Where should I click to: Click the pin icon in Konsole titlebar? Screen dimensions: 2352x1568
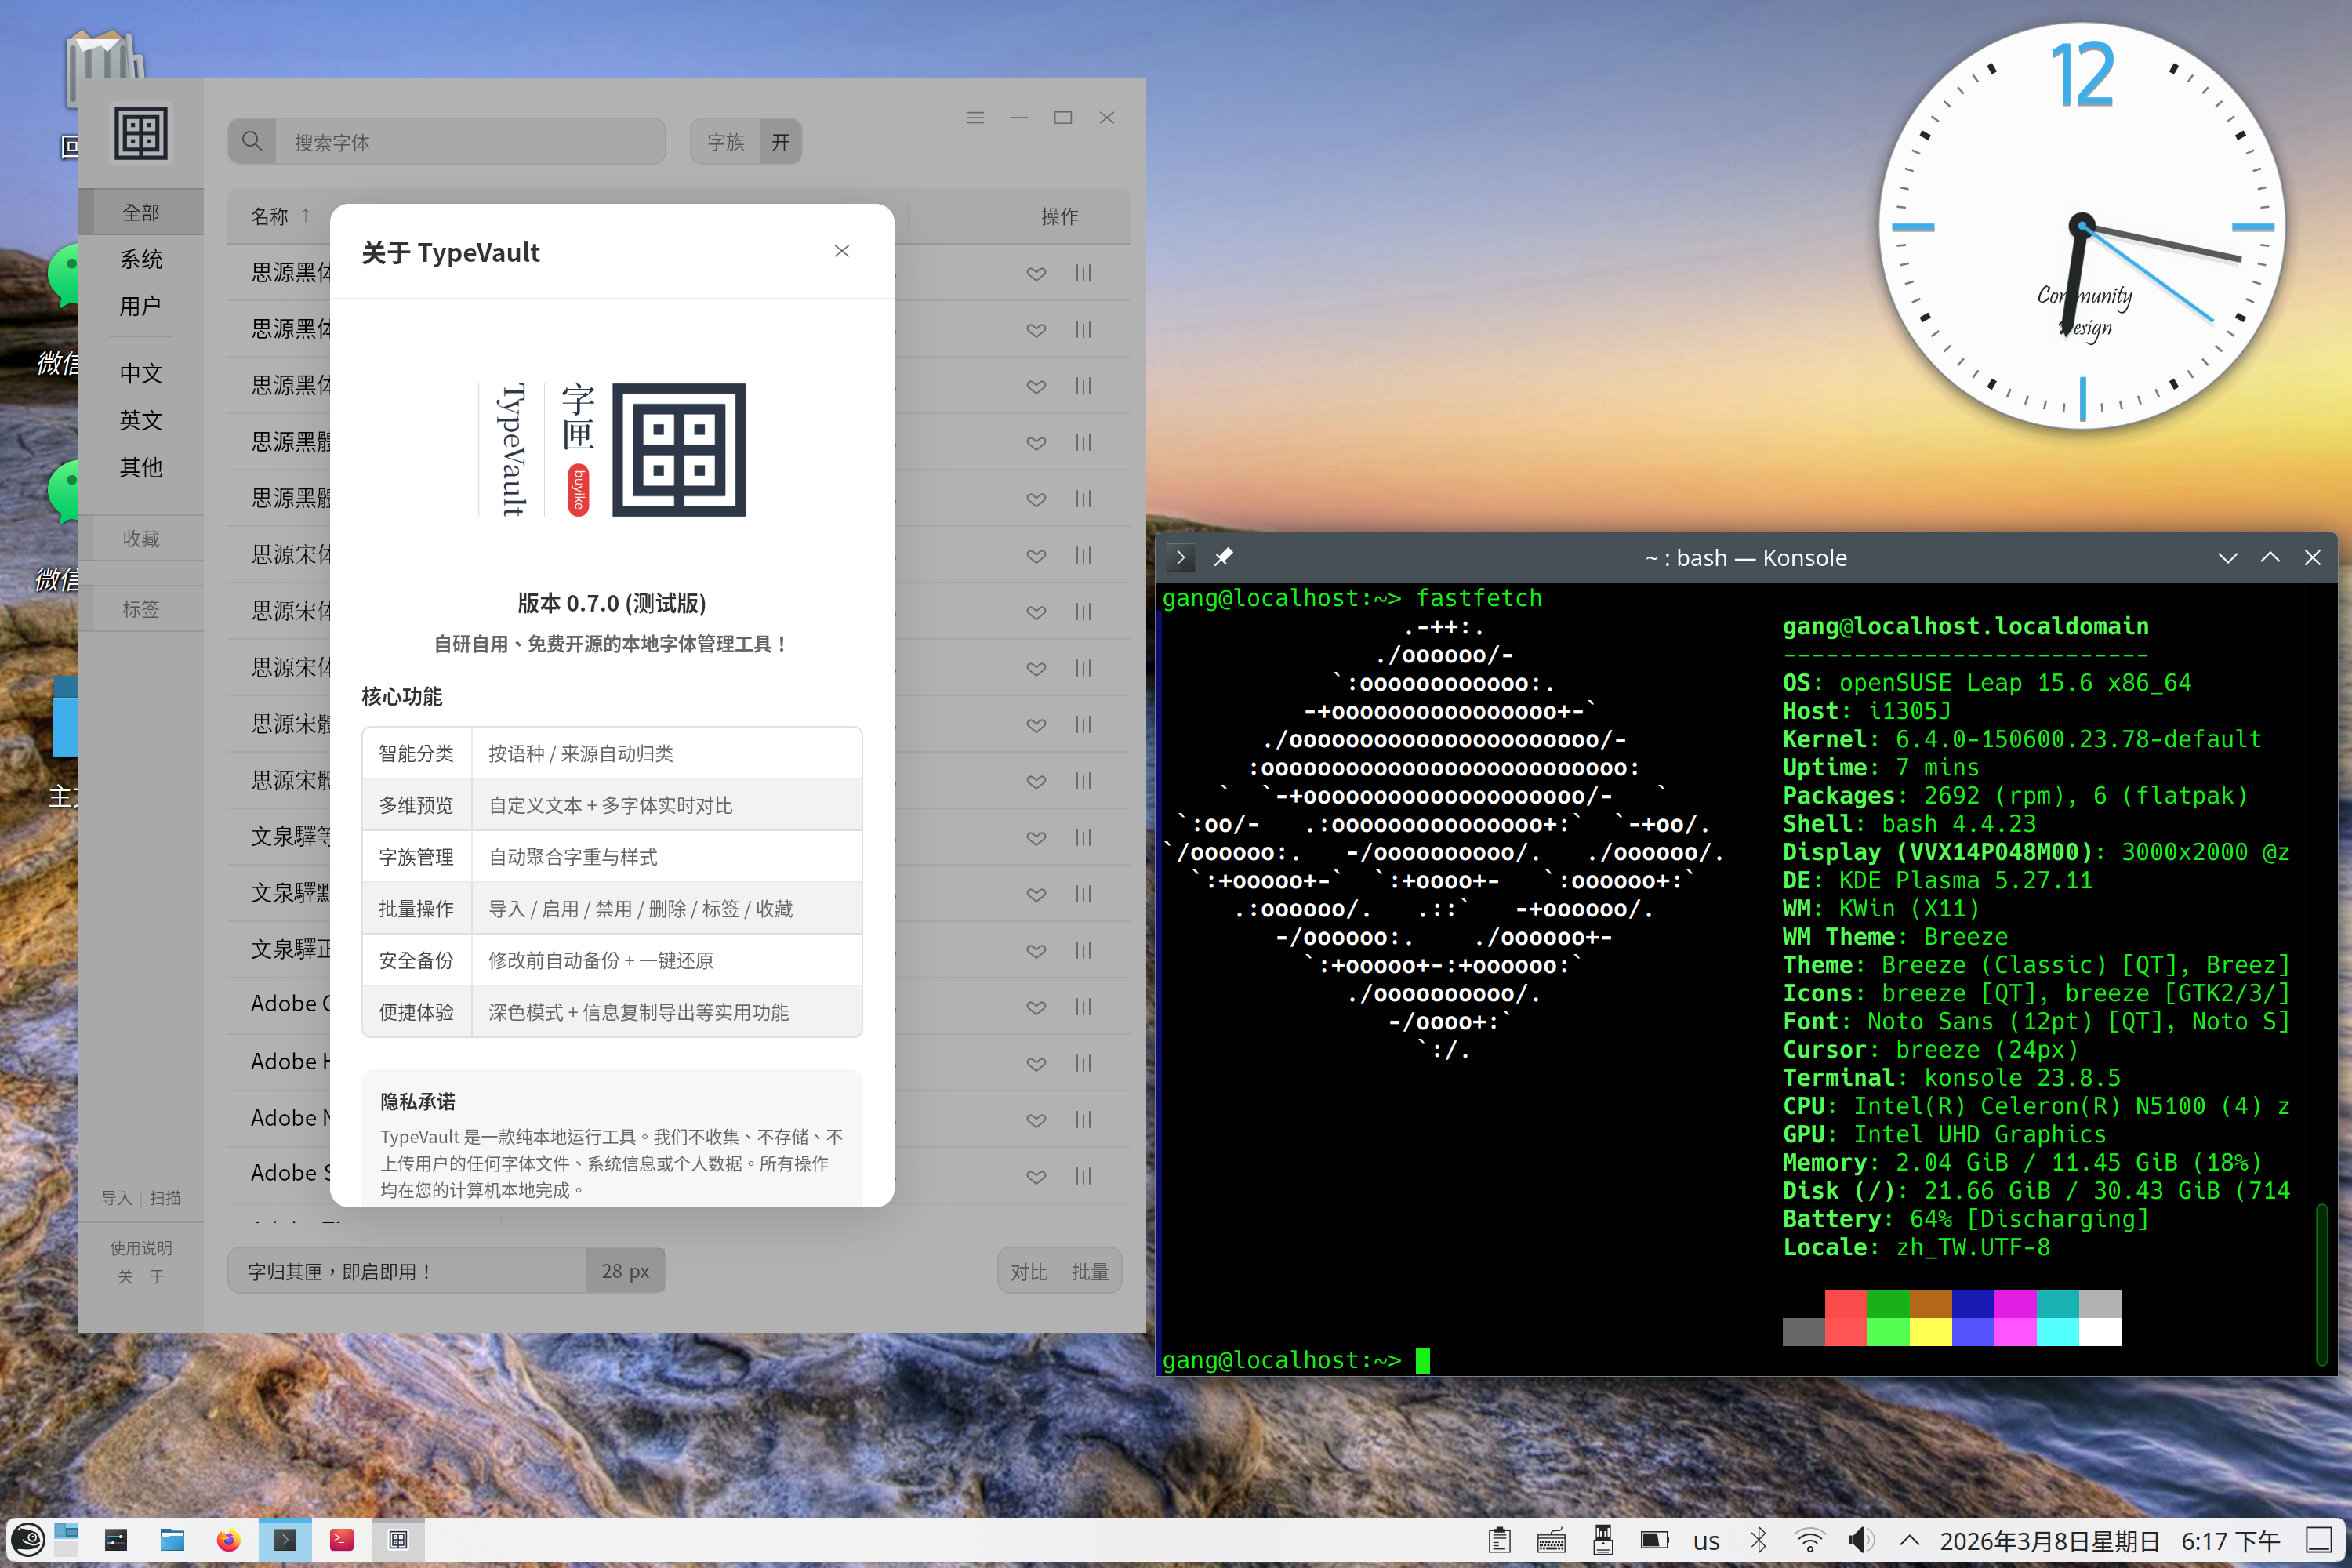(x=1223, y=557)
